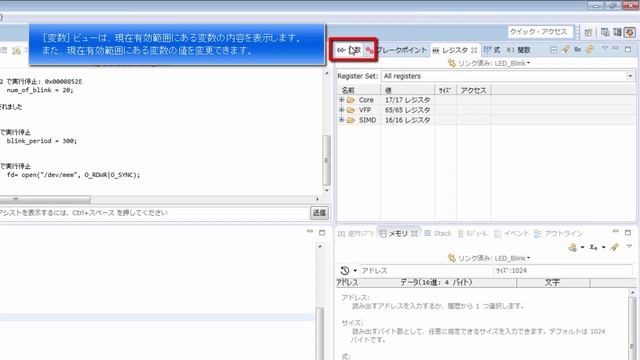Click the 送信 submit button
640x360 pixels.
pos(319,213)
